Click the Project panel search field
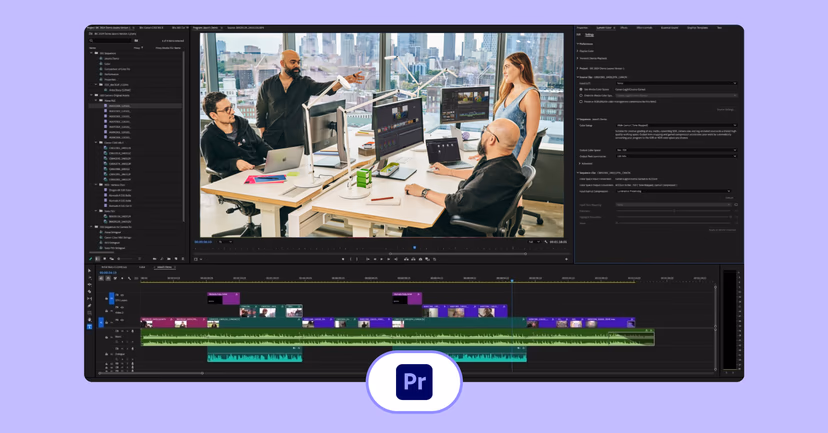This screenshot has width=828, height=433. (x=111, y=40)
